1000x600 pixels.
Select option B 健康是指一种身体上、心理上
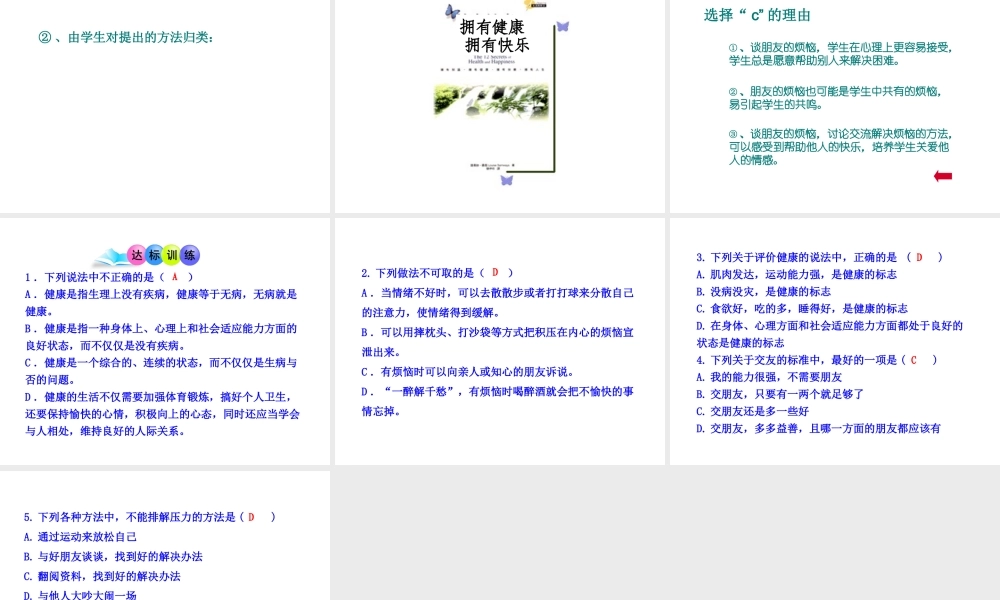click(x=161, y=337)
